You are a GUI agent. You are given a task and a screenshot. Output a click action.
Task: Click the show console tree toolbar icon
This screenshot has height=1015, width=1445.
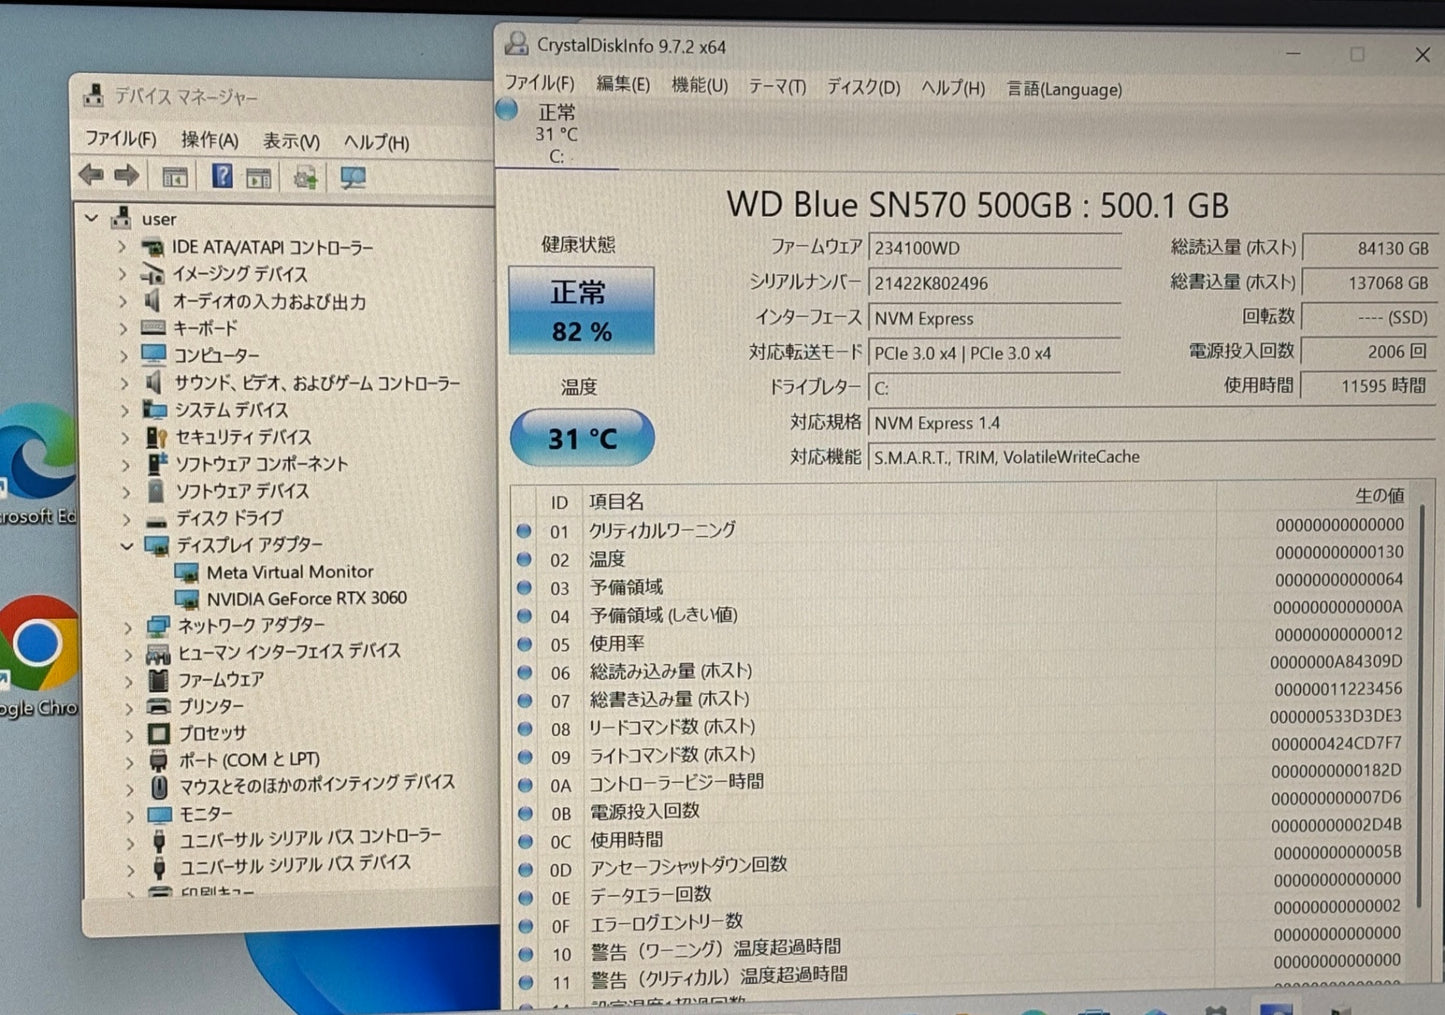175,177
